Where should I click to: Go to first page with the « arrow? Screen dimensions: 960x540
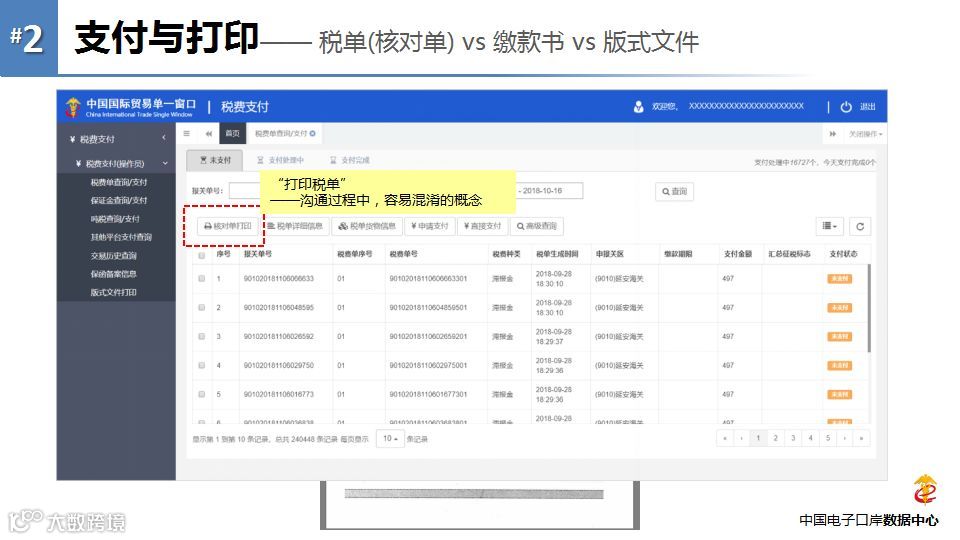(x=725, y=438)
